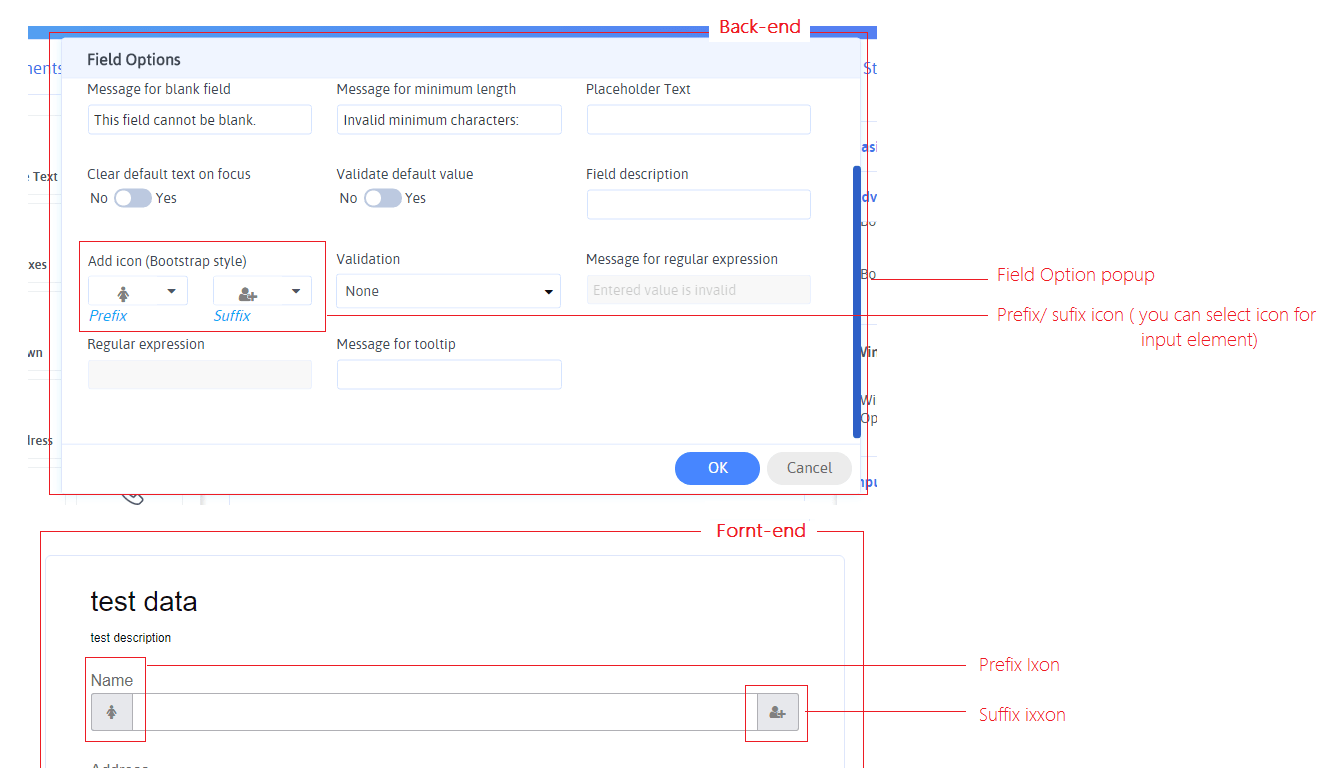Click the Prefix link label
Screen dimensions: 1344x776
pos(107,315)
